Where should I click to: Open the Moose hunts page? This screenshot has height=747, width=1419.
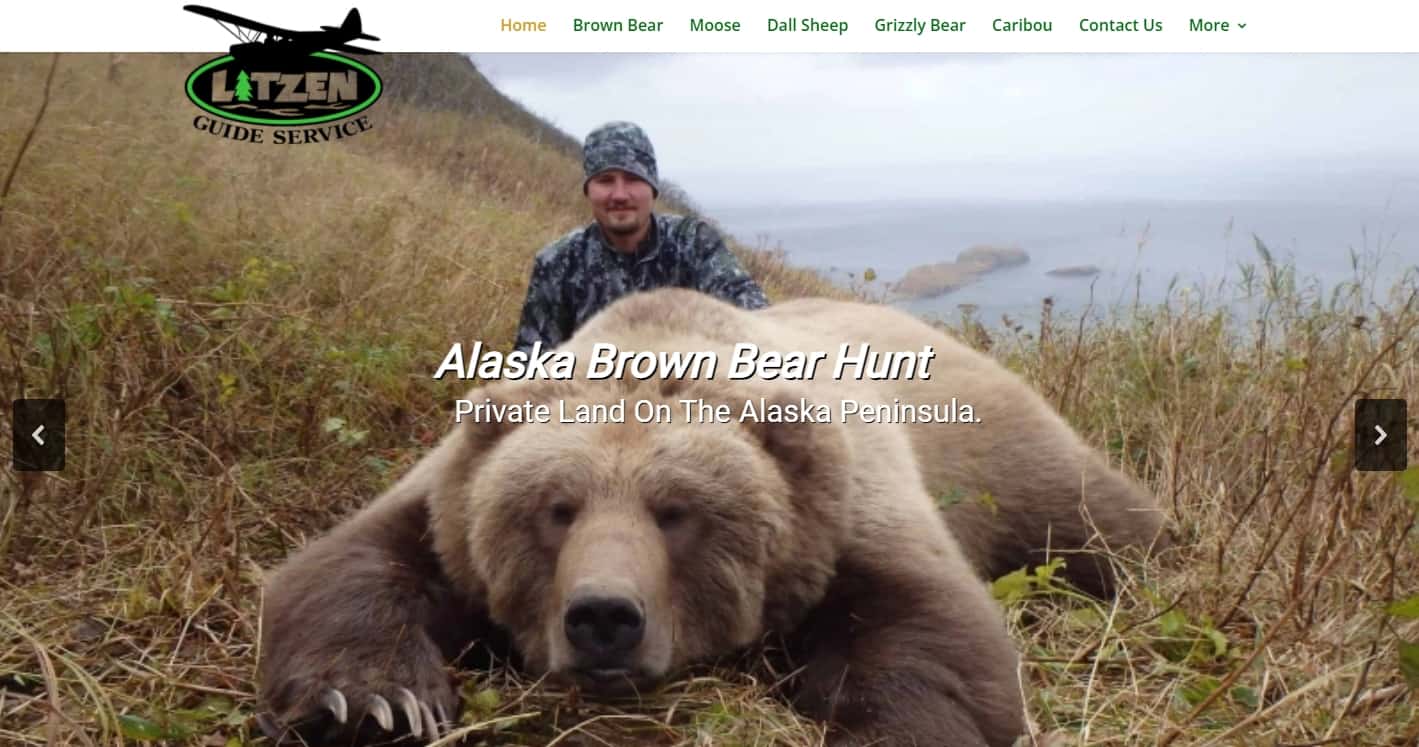tap(715, 25)
